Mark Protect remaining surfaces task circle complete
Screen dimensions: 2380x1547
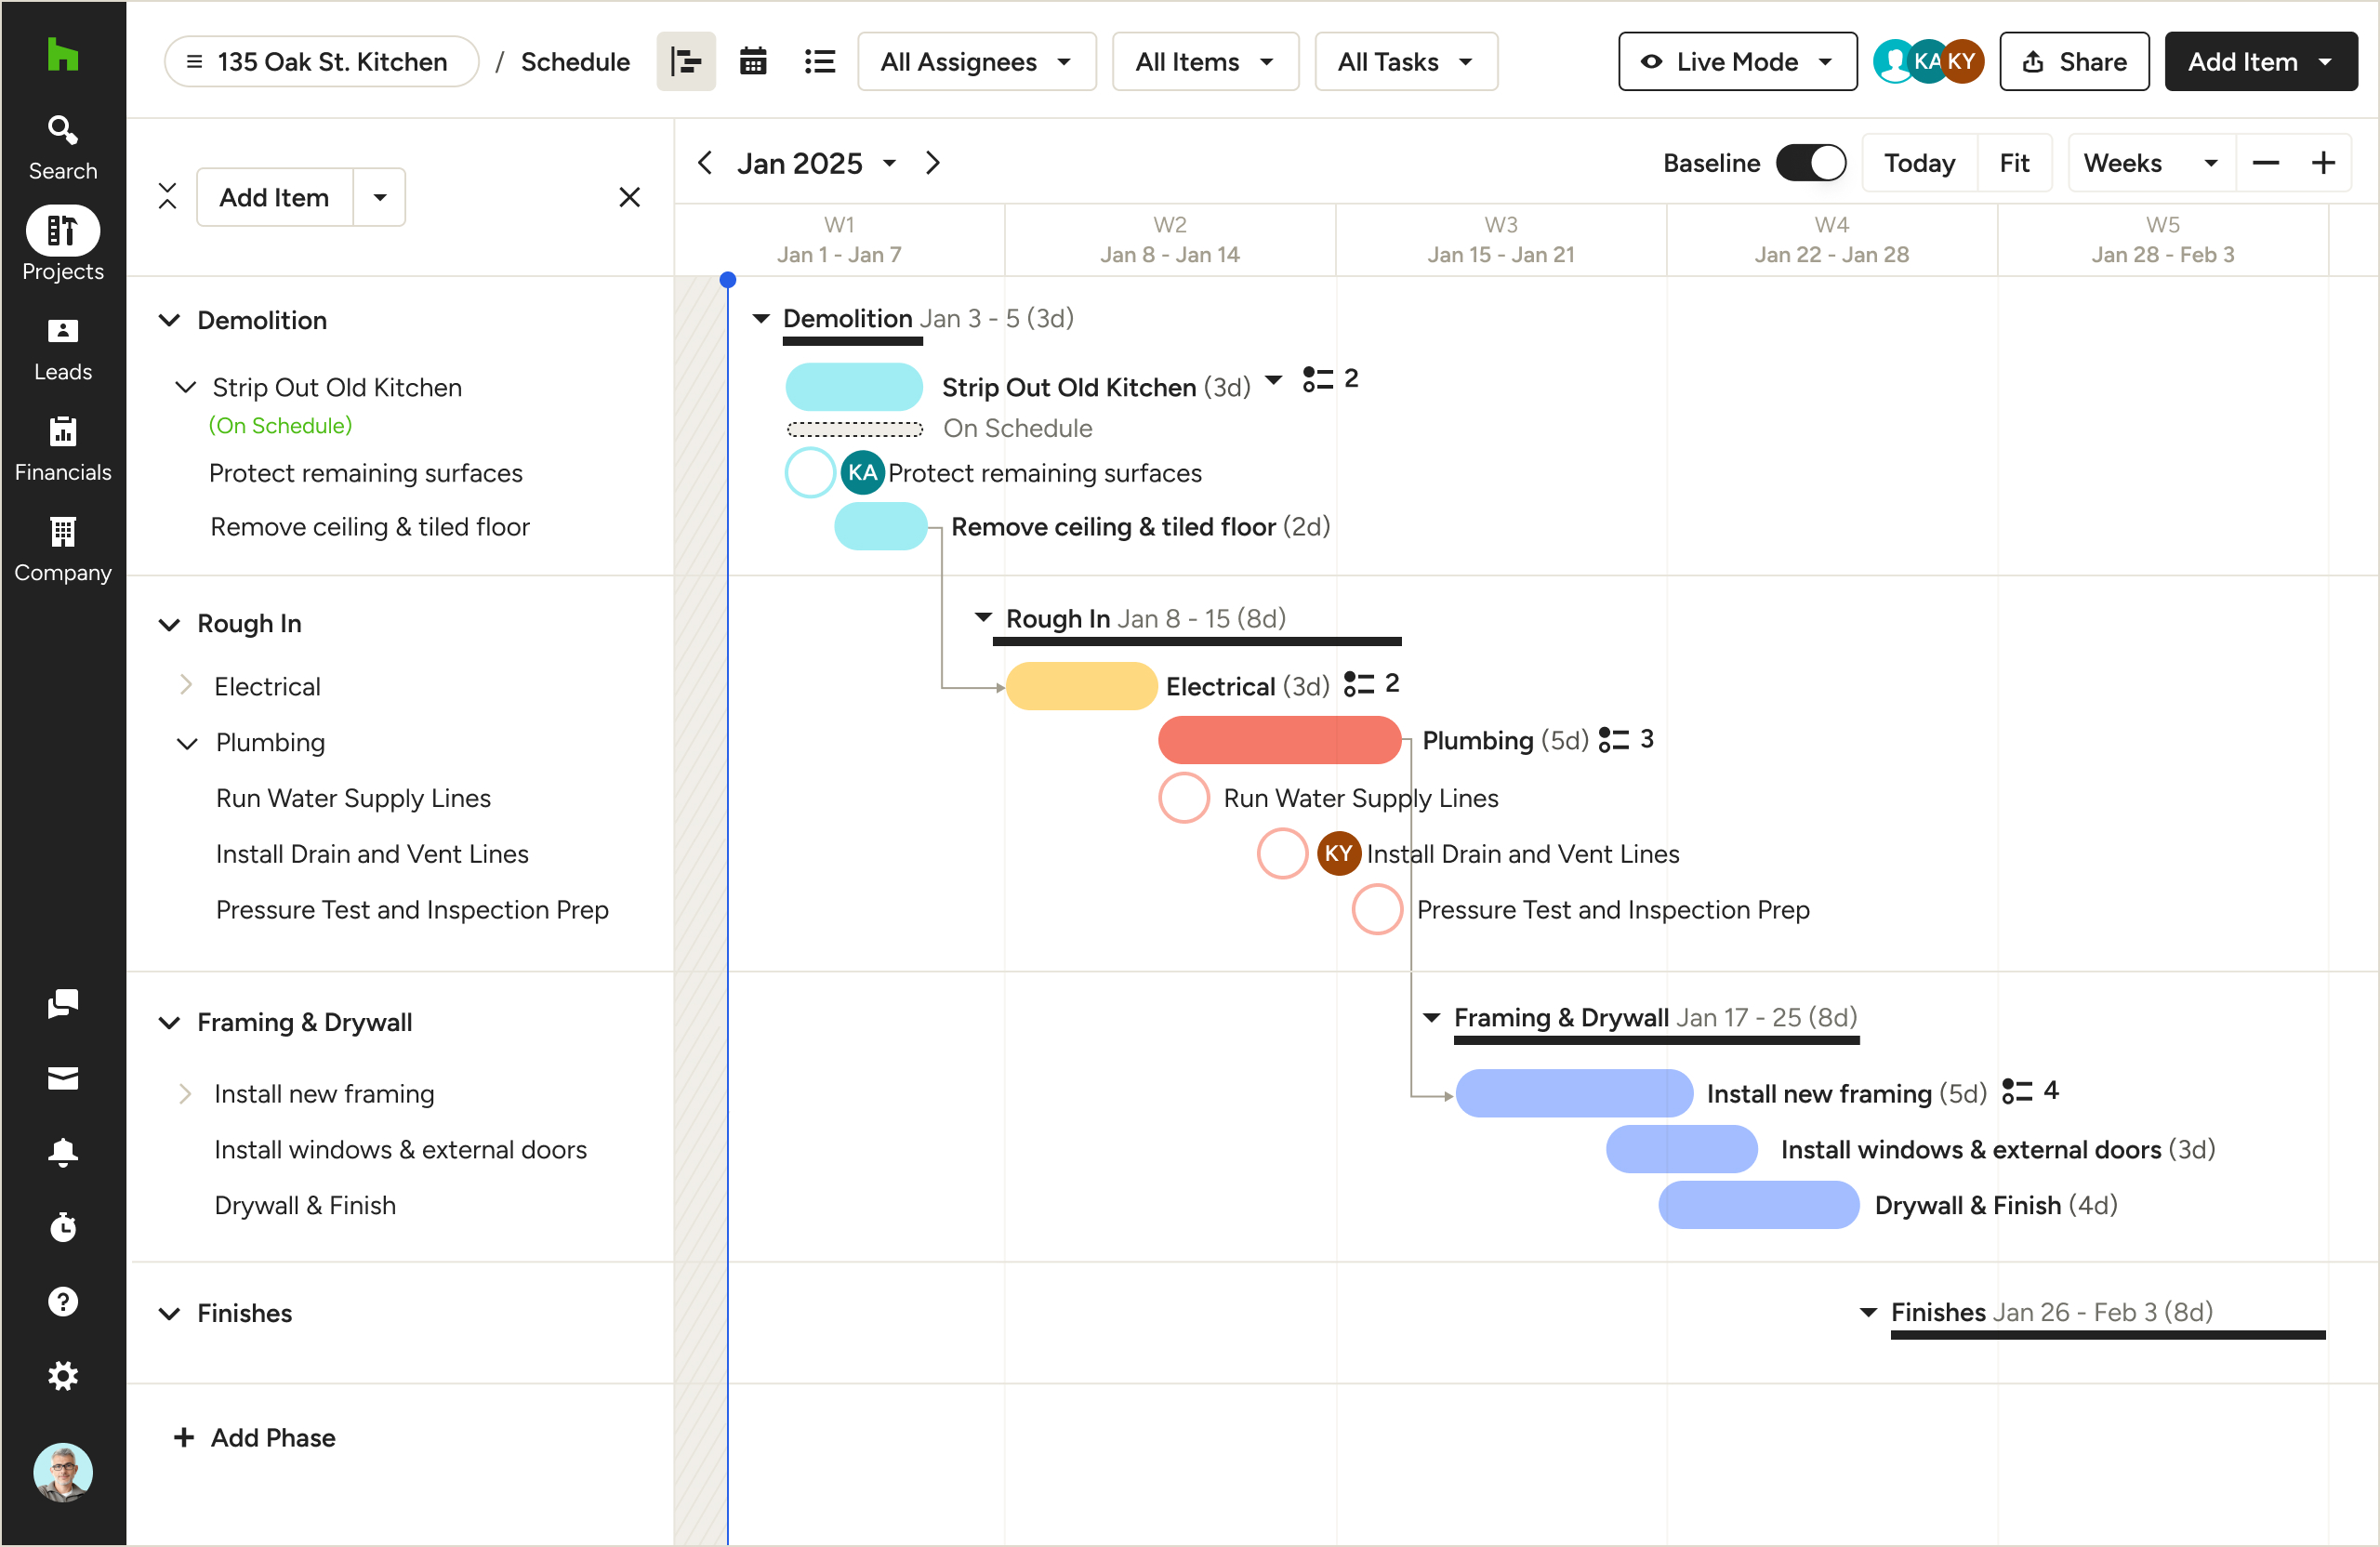(809, 473)
